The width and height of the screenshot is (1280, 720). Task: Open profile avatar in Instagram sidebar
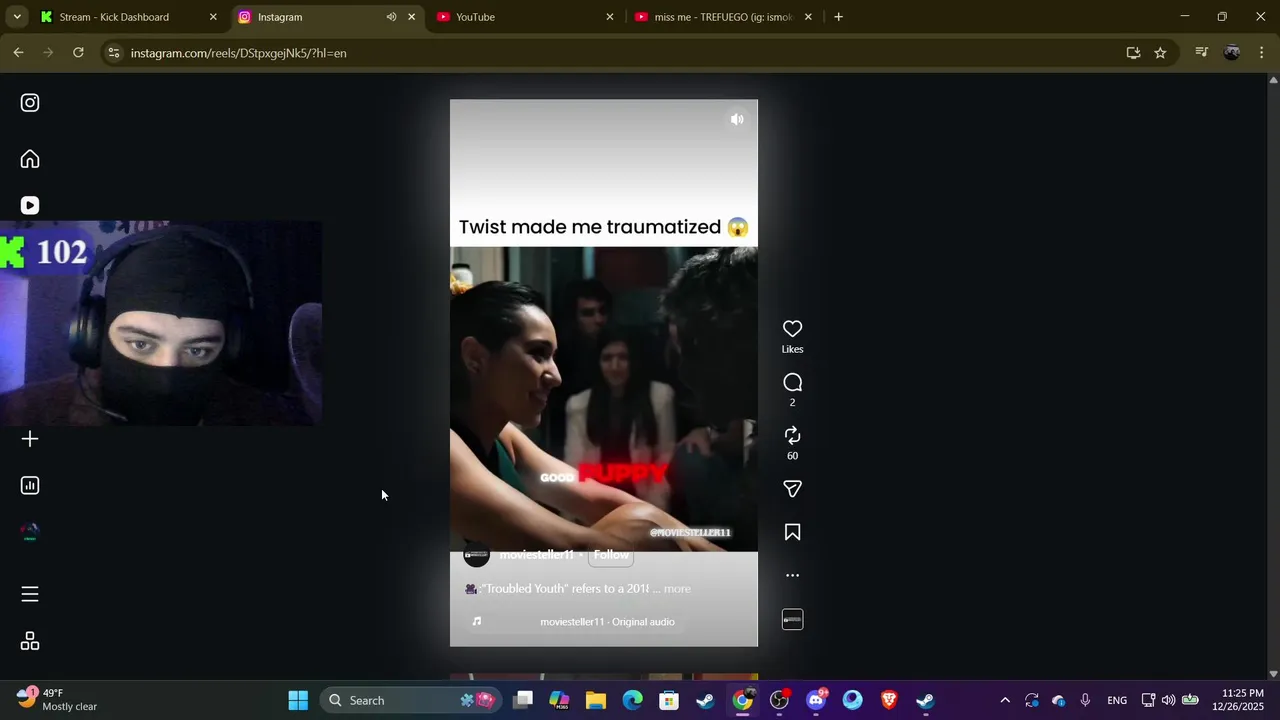click(30, 532)
